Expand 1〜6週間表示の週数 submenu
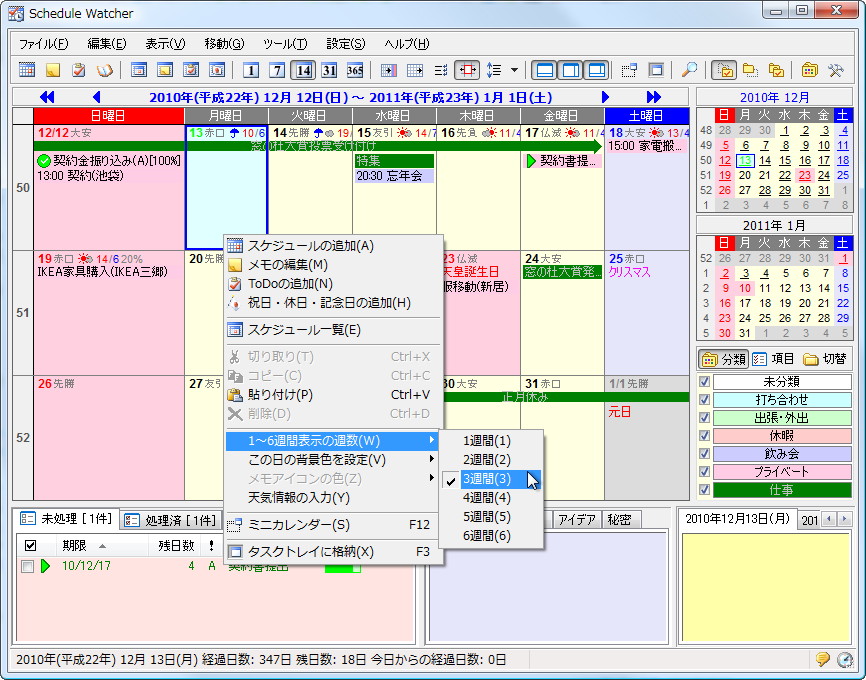The width and height of the screenshot is (866, 680). pyautogui.click(x=332, y=441)
